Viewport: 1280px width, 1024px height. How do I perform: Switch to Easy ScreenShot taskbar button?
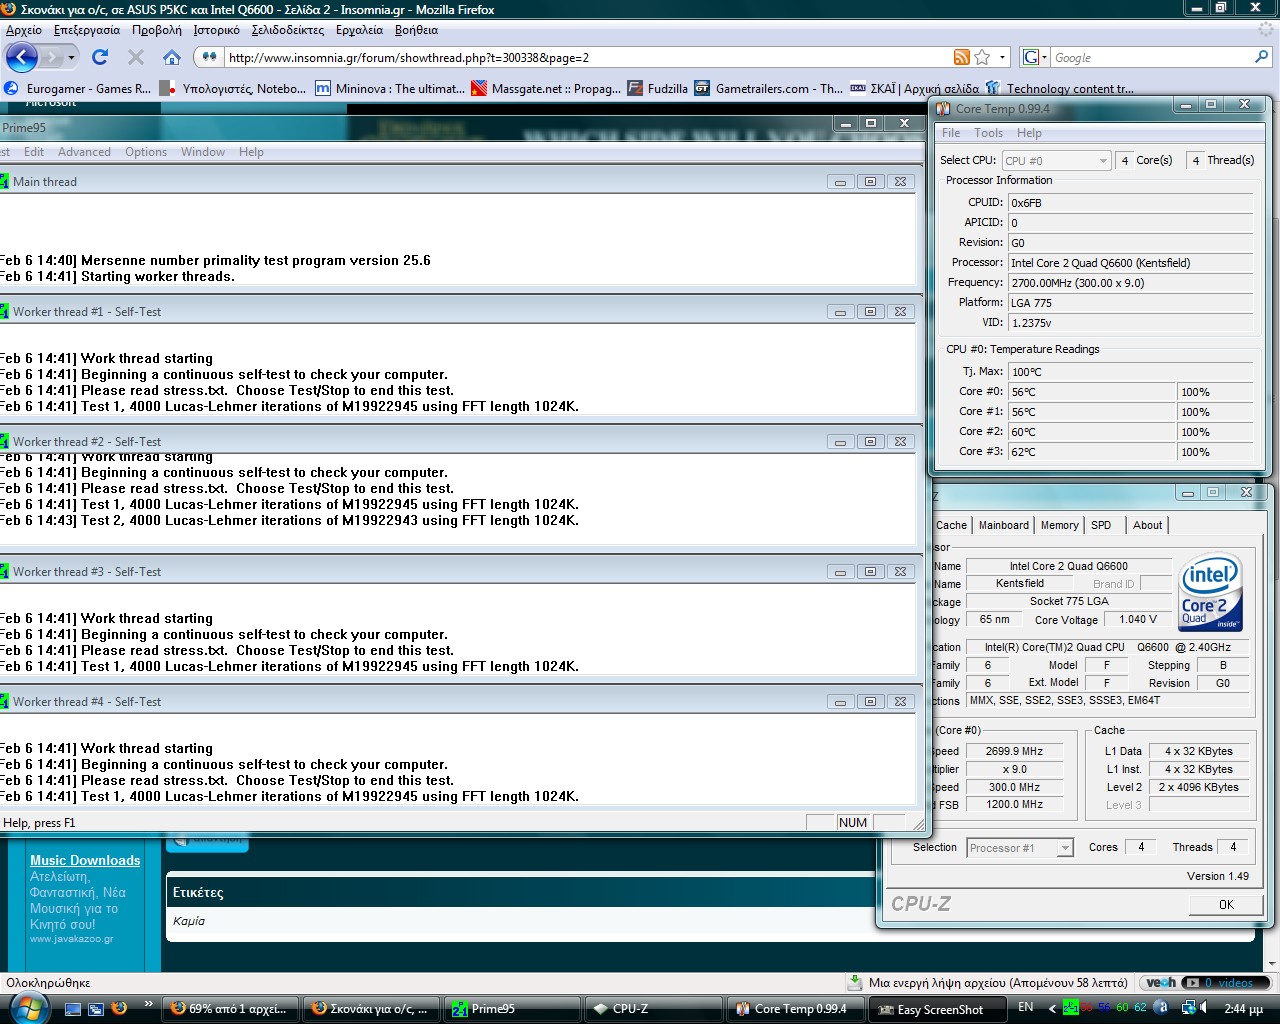tap(939, 1009)
